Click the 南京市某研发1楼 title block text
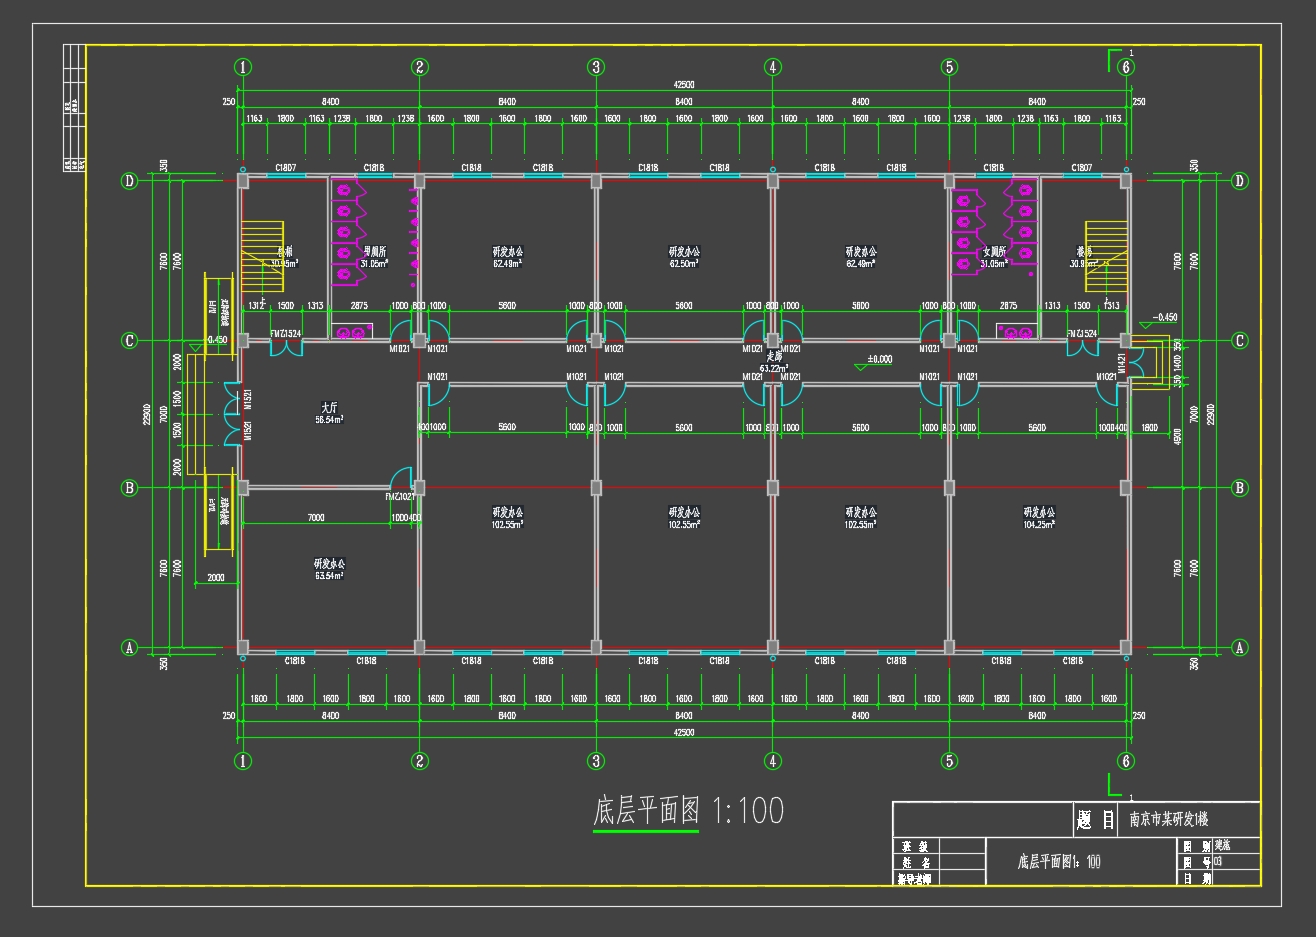The width and height of the screenshot is (1316, 937). (x=1168, y=820)
